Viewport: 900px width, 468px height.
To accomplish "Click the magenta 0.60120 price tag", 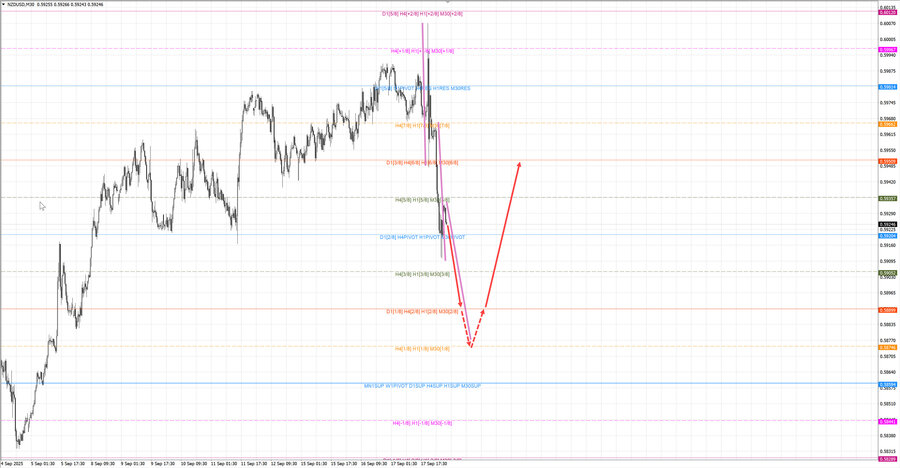I will pos(887,12).
